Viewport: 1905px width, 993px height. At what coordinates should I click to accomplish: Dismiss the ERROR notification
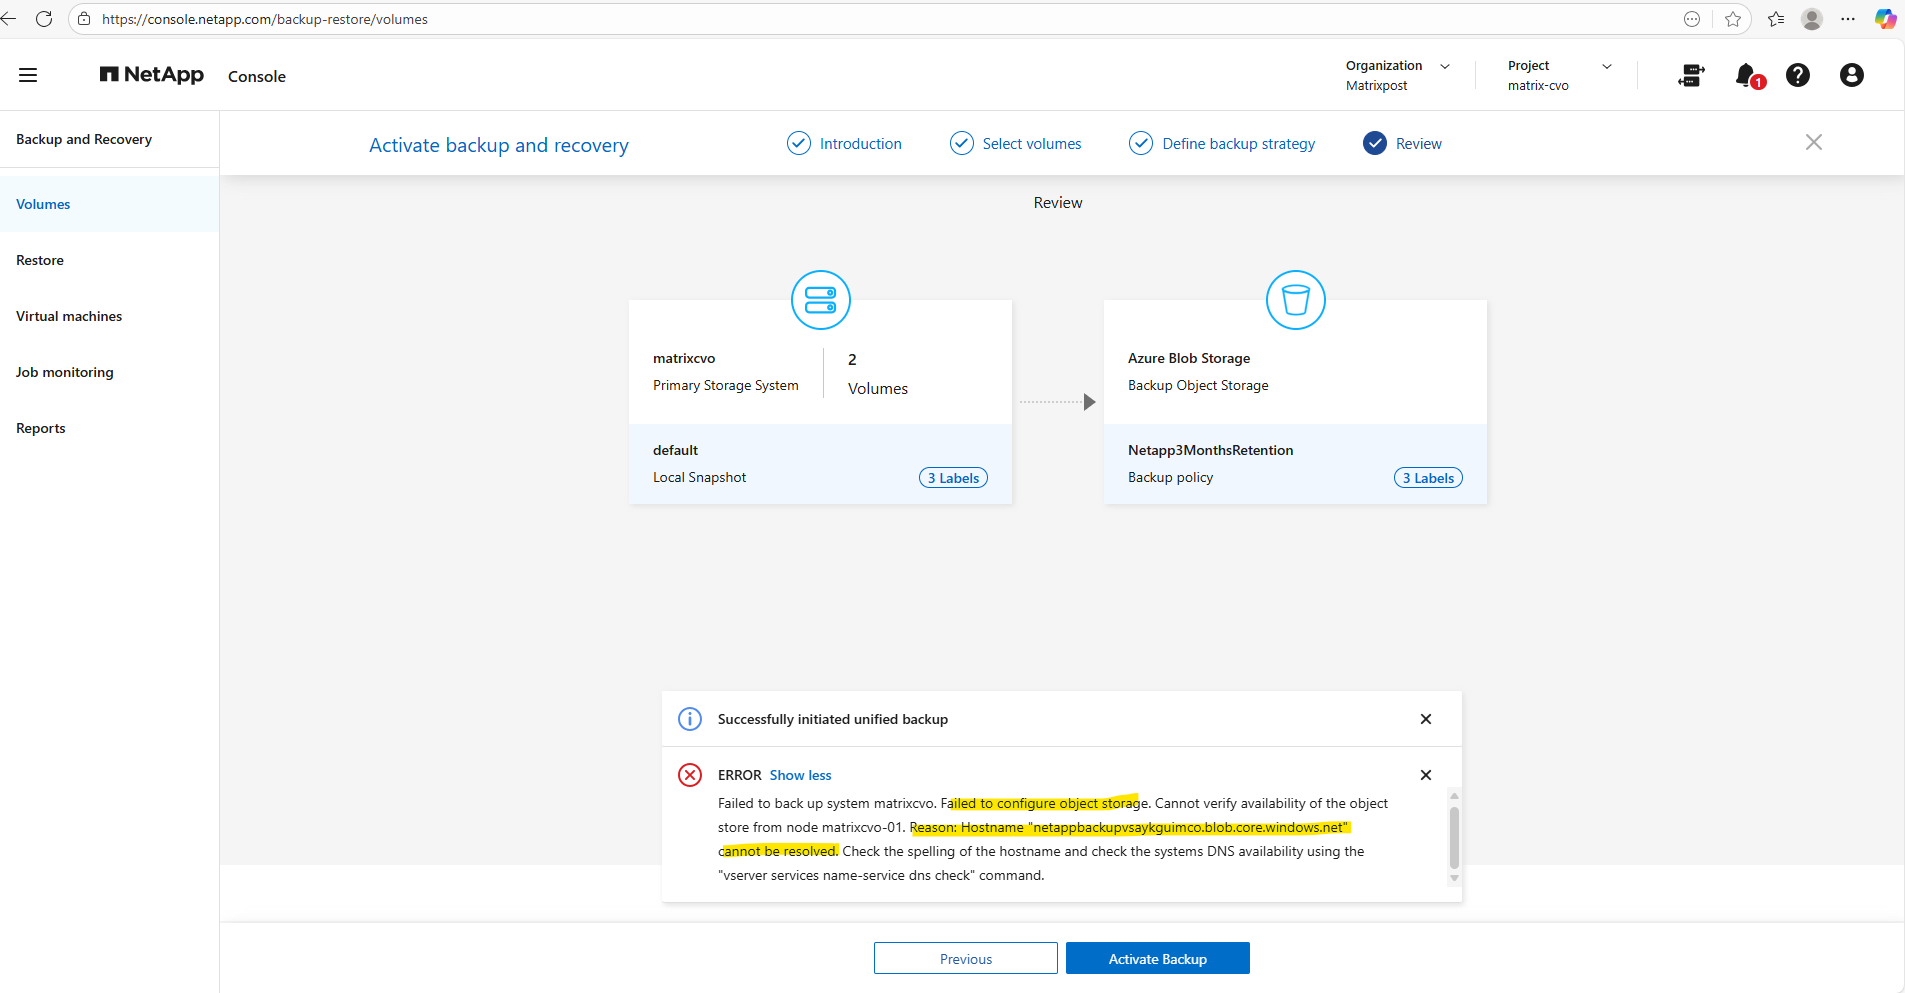click(x=1425, y=775)
